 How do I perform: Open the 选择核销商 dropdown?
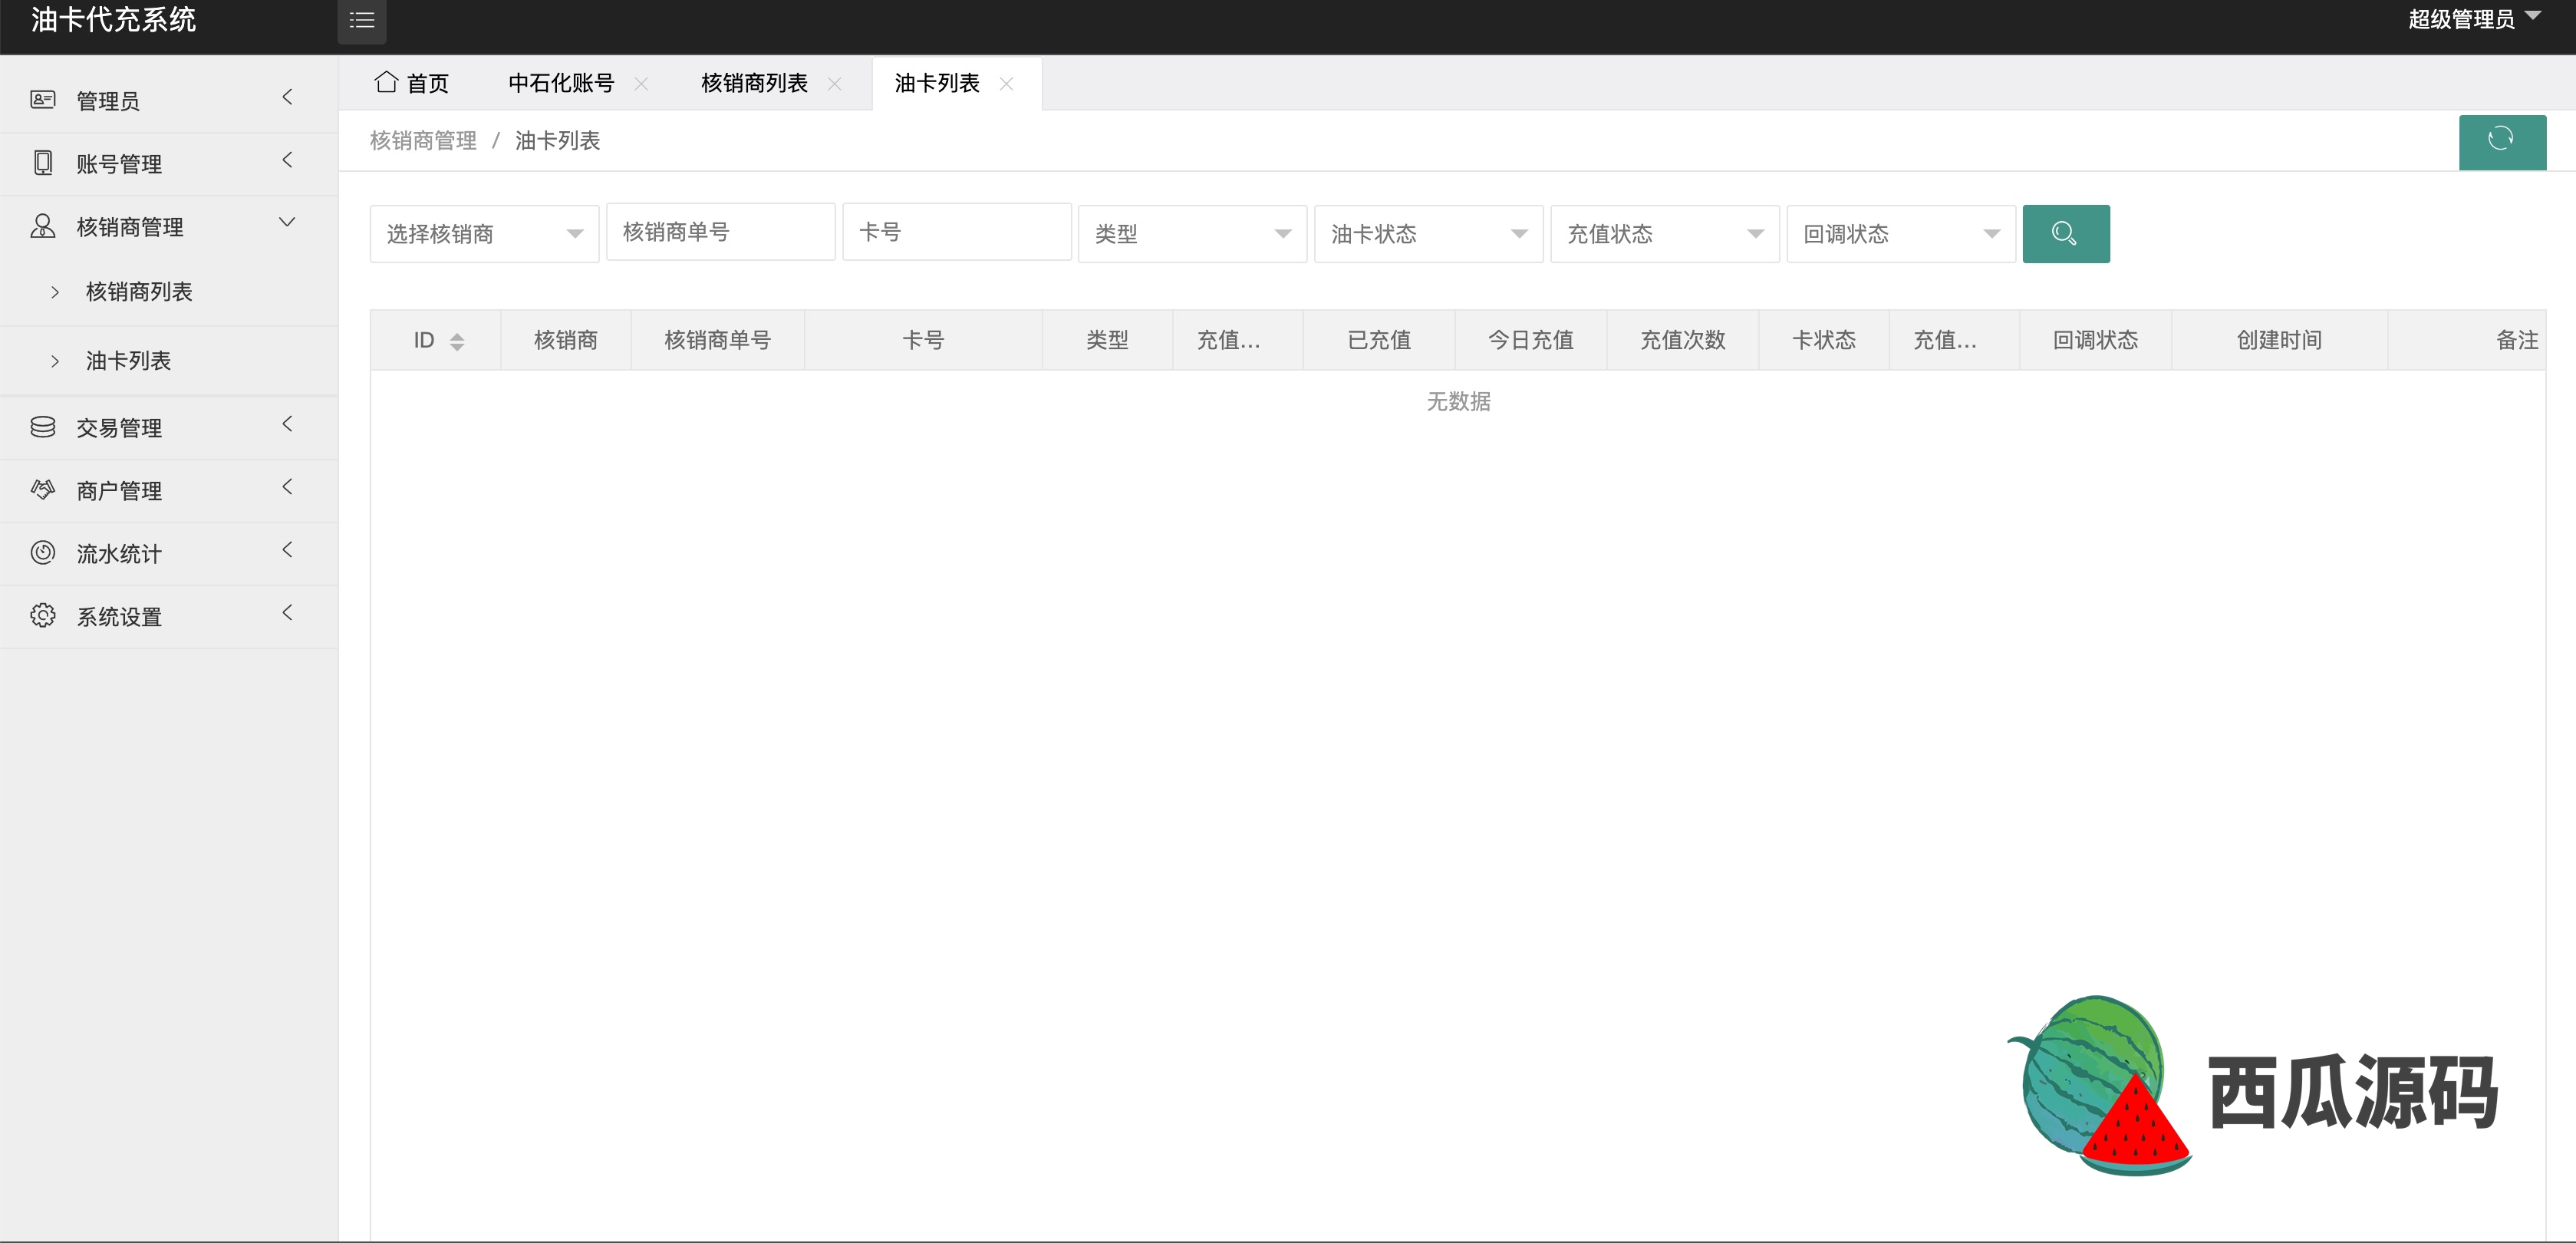tap(484, 234)
